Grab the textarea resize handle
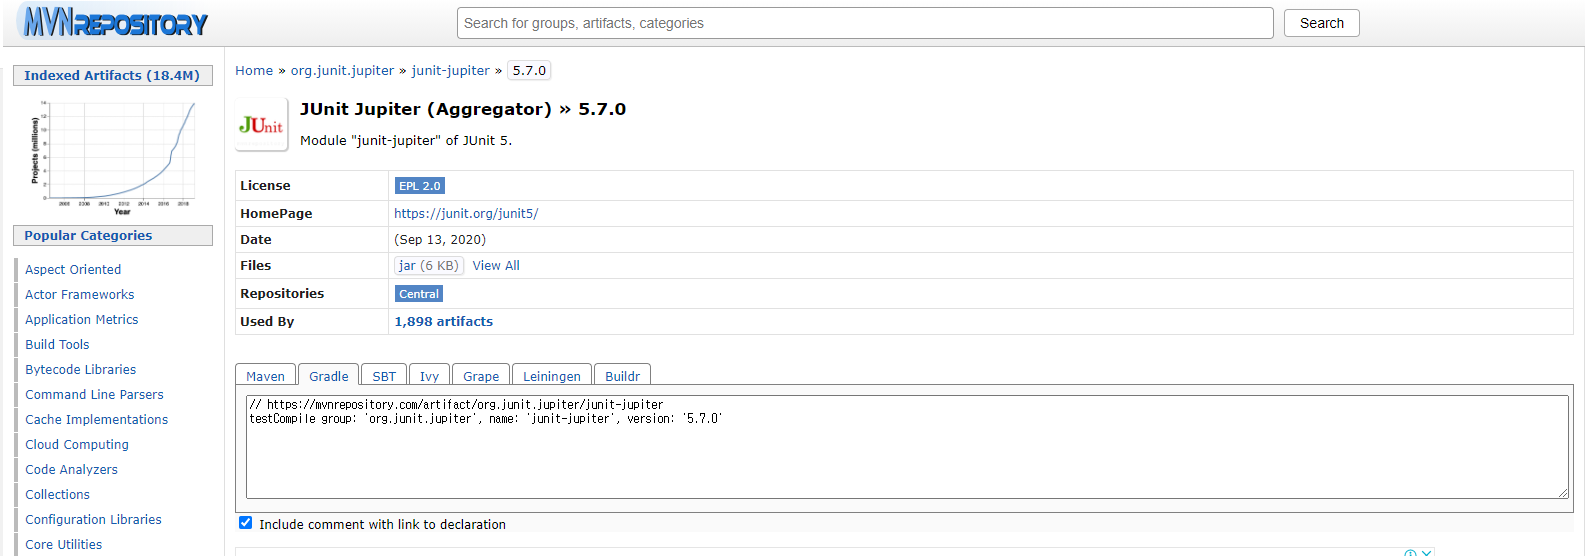 pyautogui.click(x=1563, y=493)
